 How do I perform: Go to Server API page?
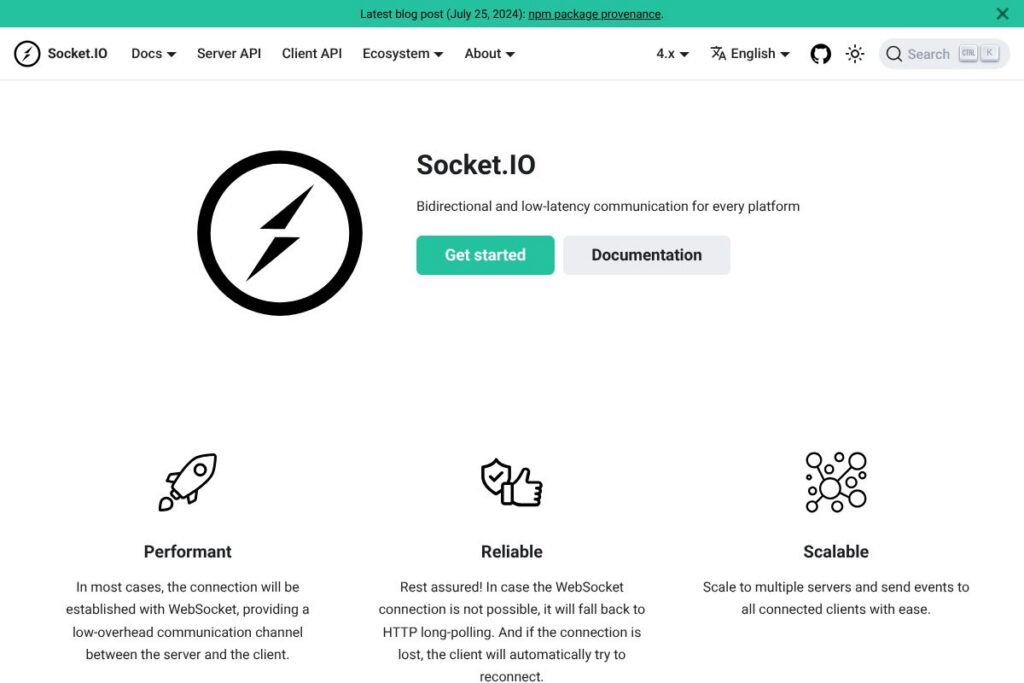coord(229,54)
